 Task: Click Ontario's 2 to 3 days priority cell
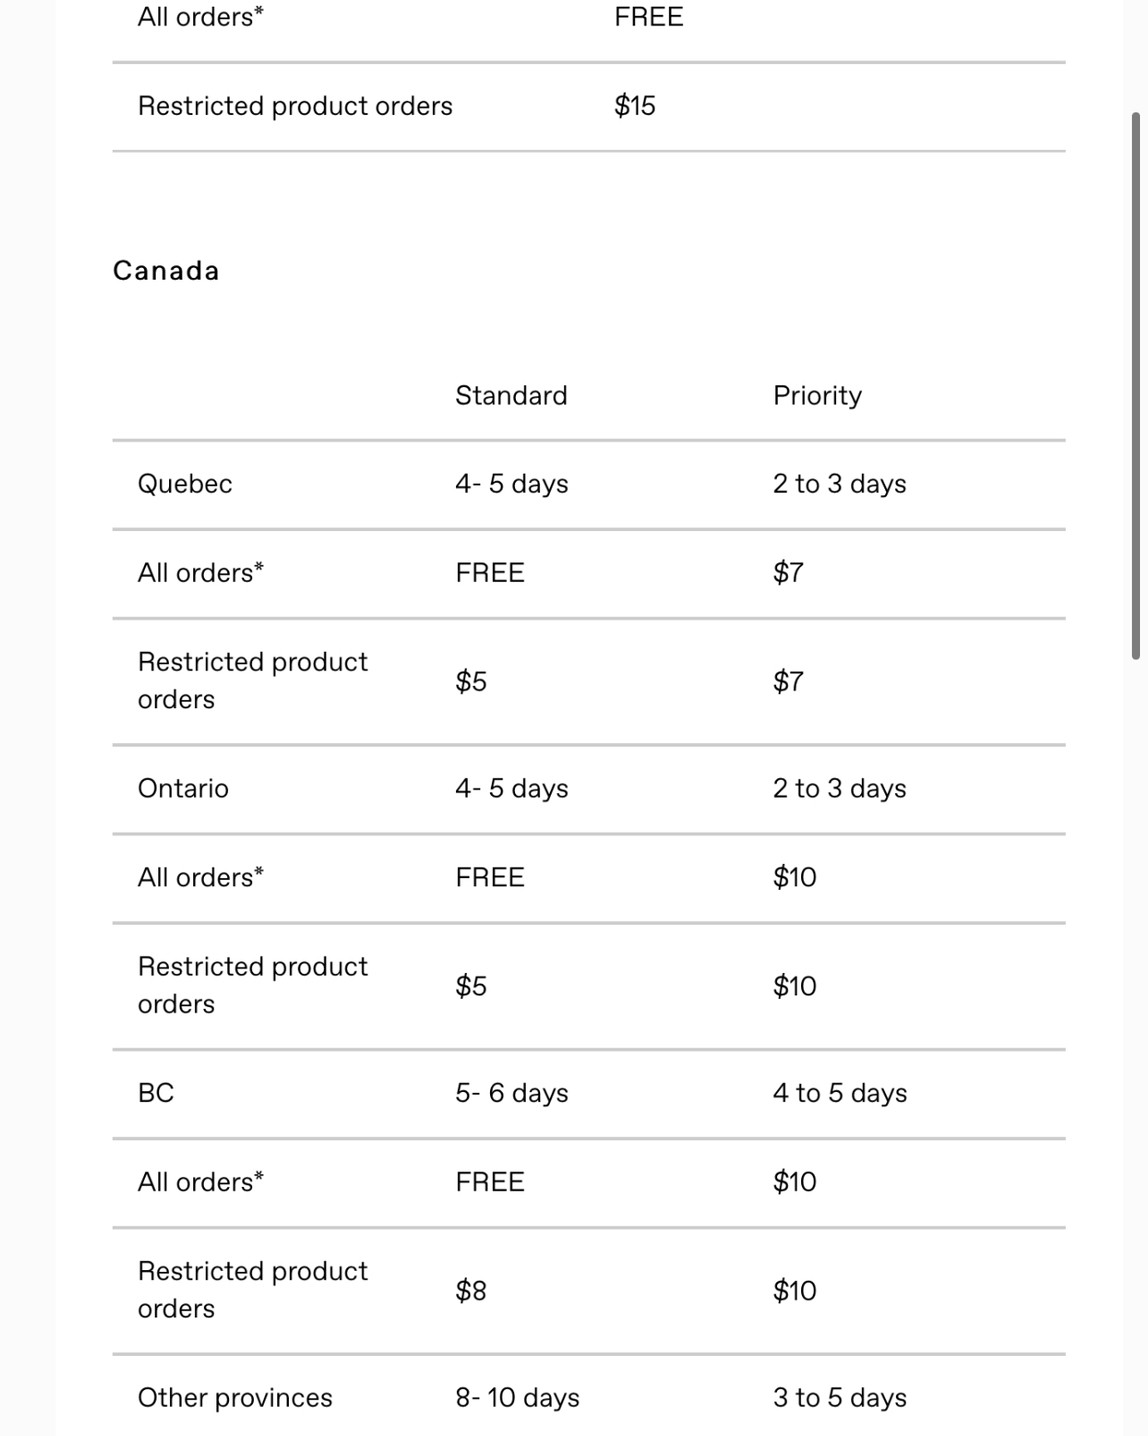tap(840, 789)
